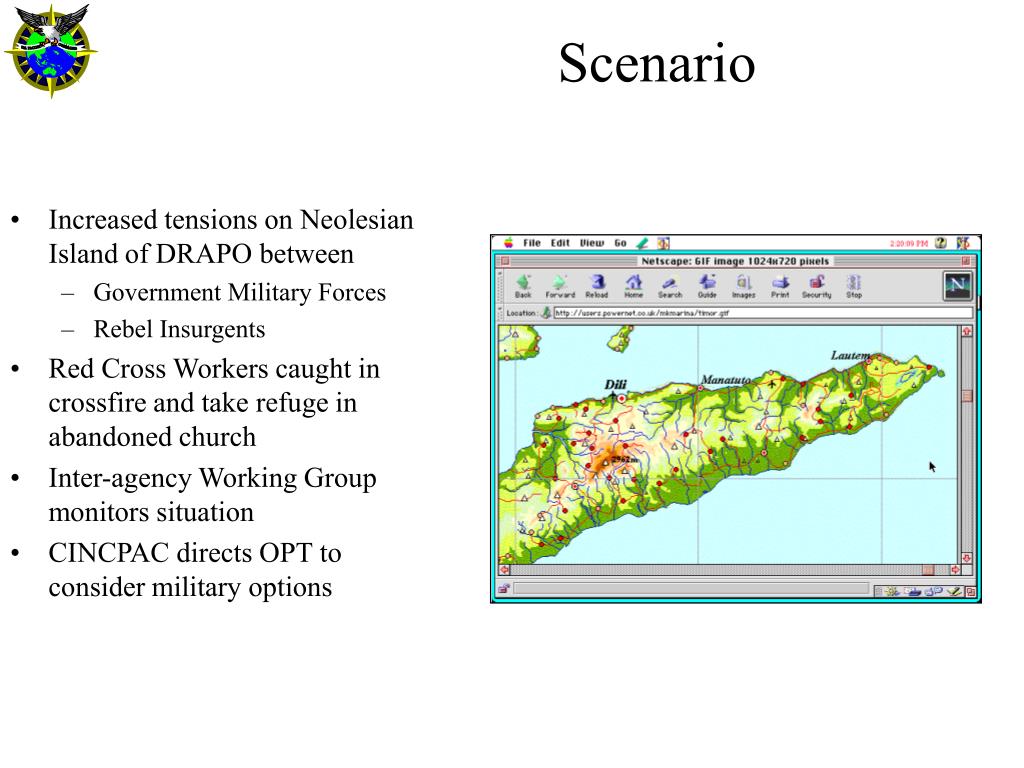The image size is (1024, 768).
Task: Click the icon right of the bookmarks menu
Action: click(x=664, y=243)
